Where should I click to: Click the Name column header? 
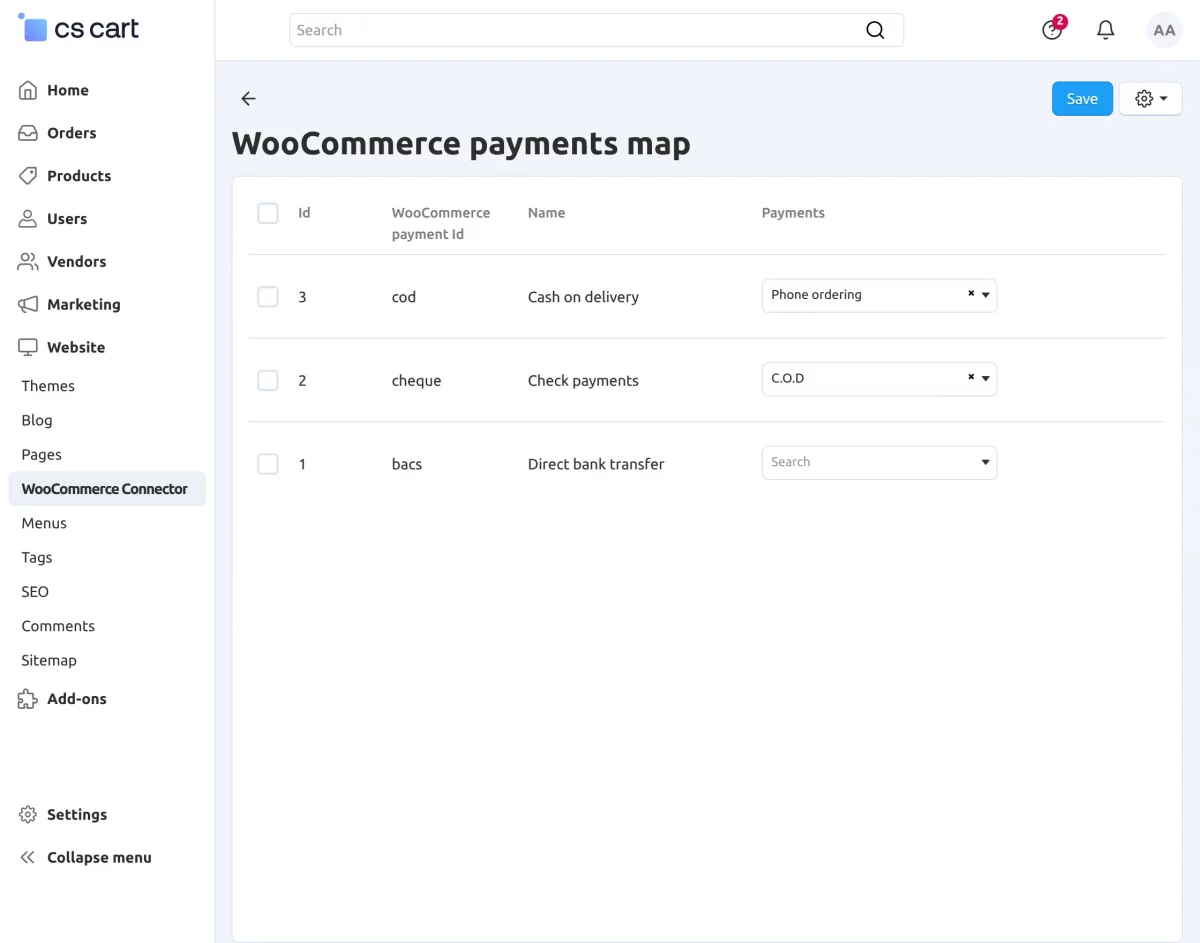(x=547, y=213)
